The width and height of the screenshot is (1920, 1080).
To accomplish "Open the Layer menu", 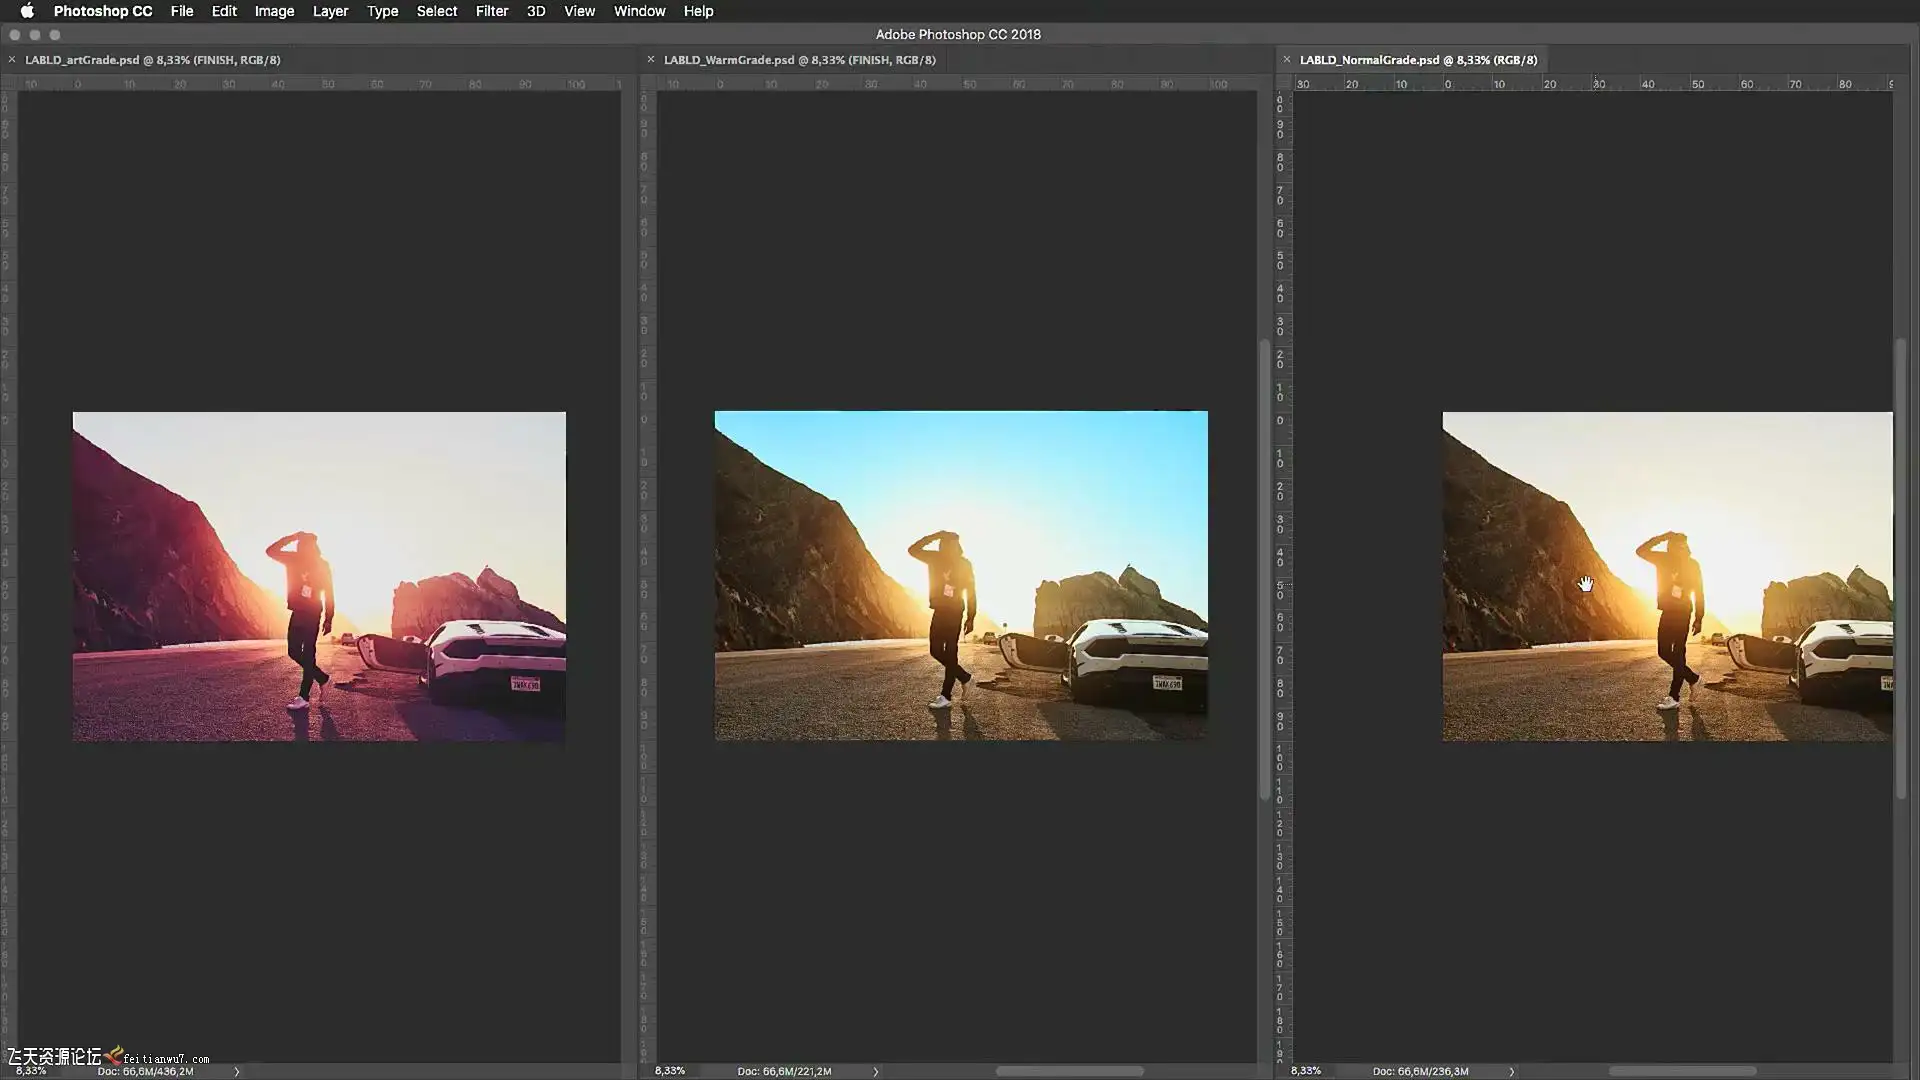I will click(330, 11).
